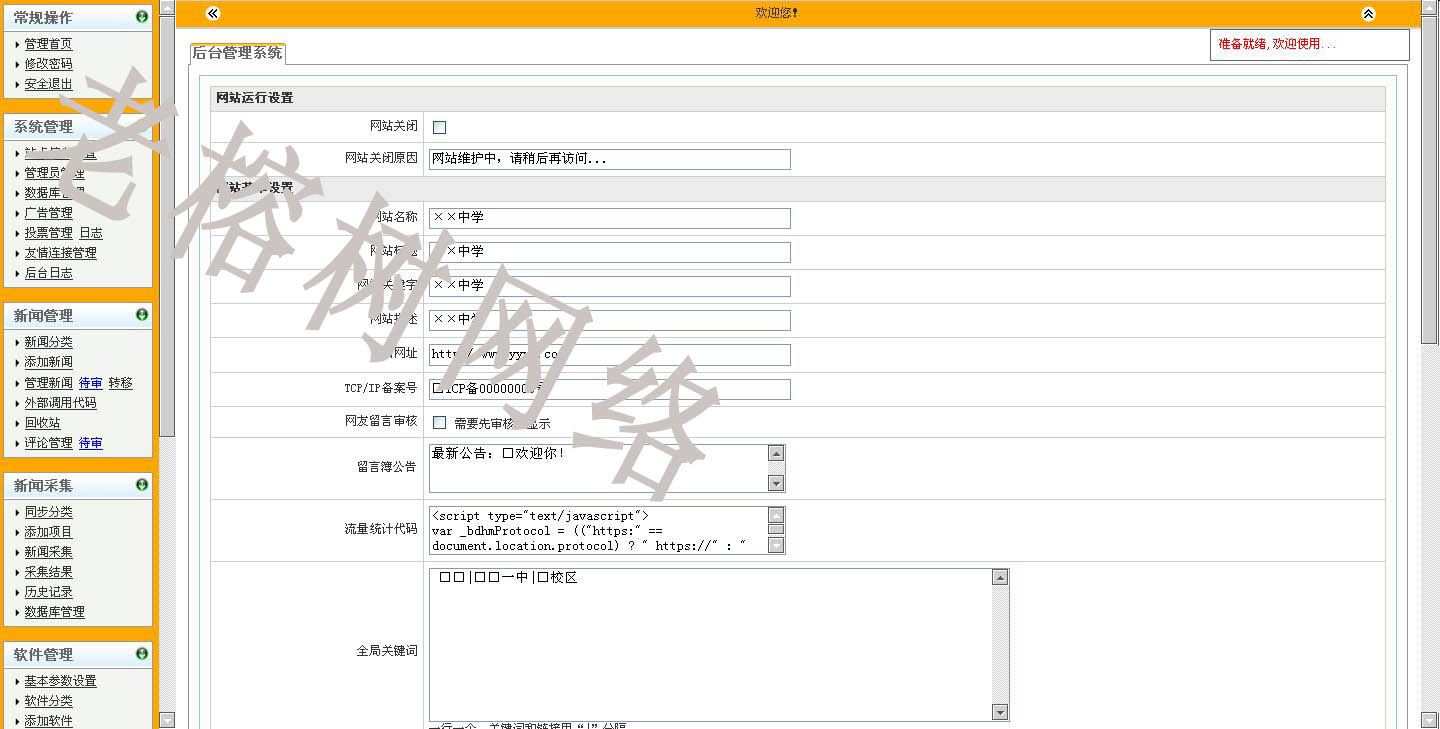The width and height of the screenshot is (1440, 729).
Task: Open the 评论管理 link
Action: click(48, 443)
